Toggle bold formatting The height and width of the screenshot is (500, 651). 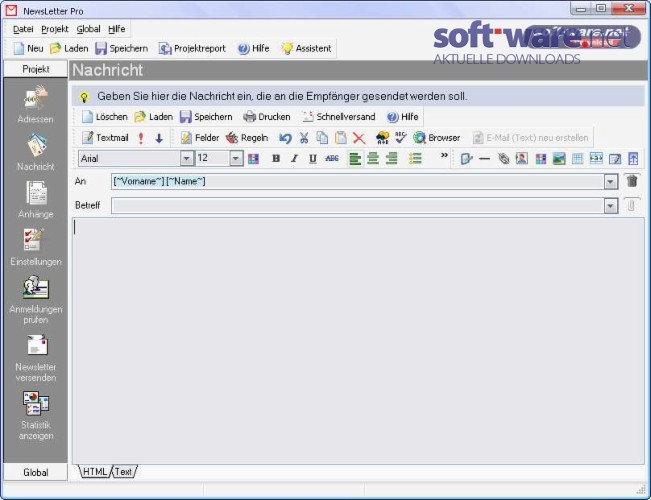click(276, 158)
